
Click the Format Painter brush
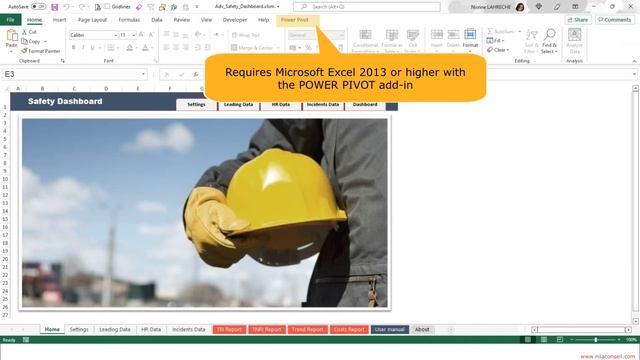[40, 51]
